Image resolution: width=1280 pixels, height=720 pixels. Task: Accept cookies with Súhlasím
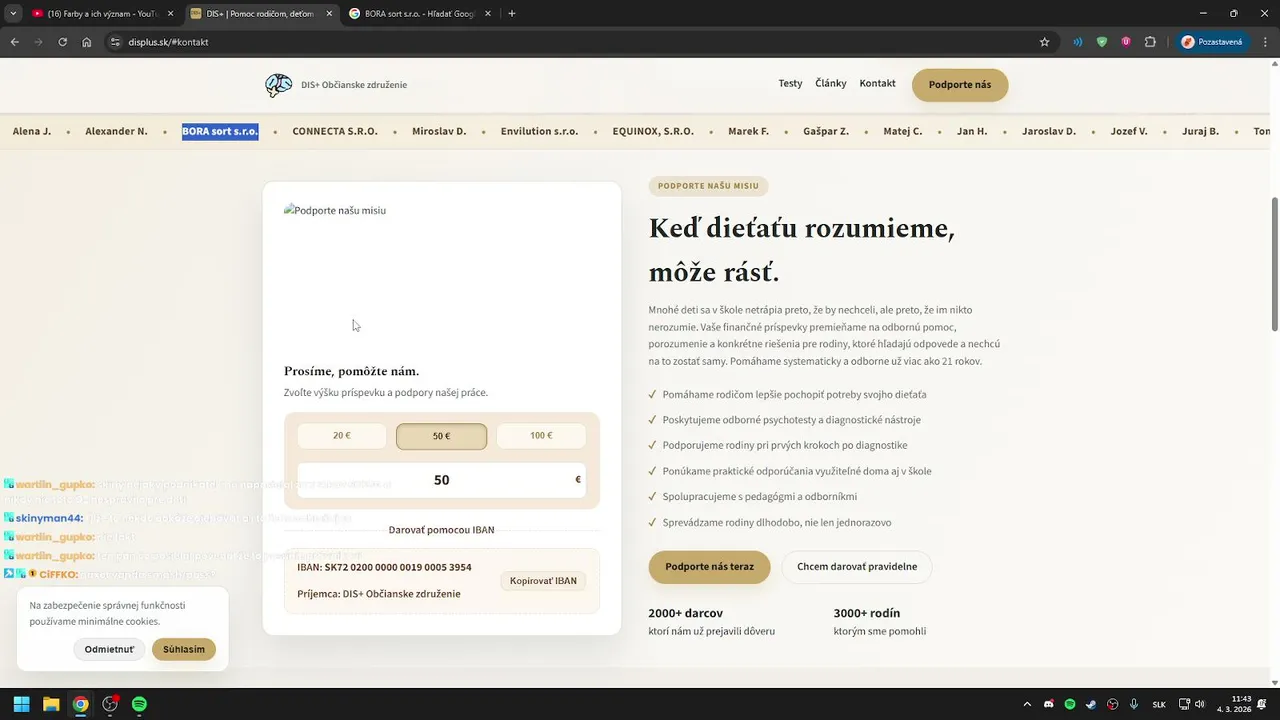pos(184,649)
